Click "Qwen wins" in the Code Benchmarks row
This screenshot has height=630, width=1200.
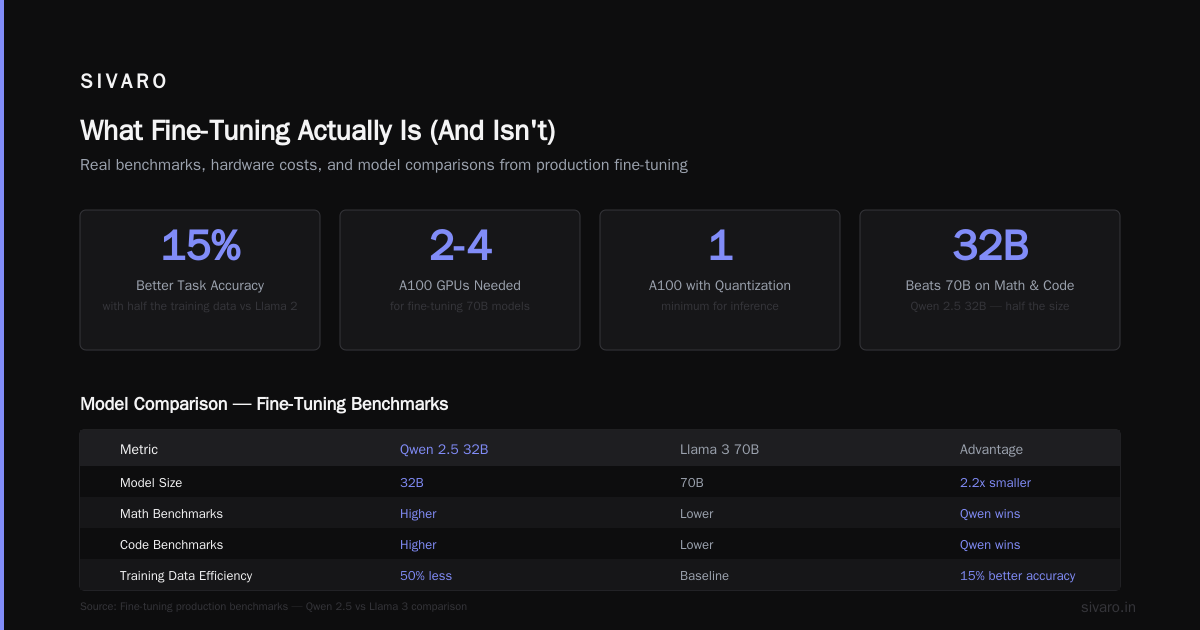990,545
